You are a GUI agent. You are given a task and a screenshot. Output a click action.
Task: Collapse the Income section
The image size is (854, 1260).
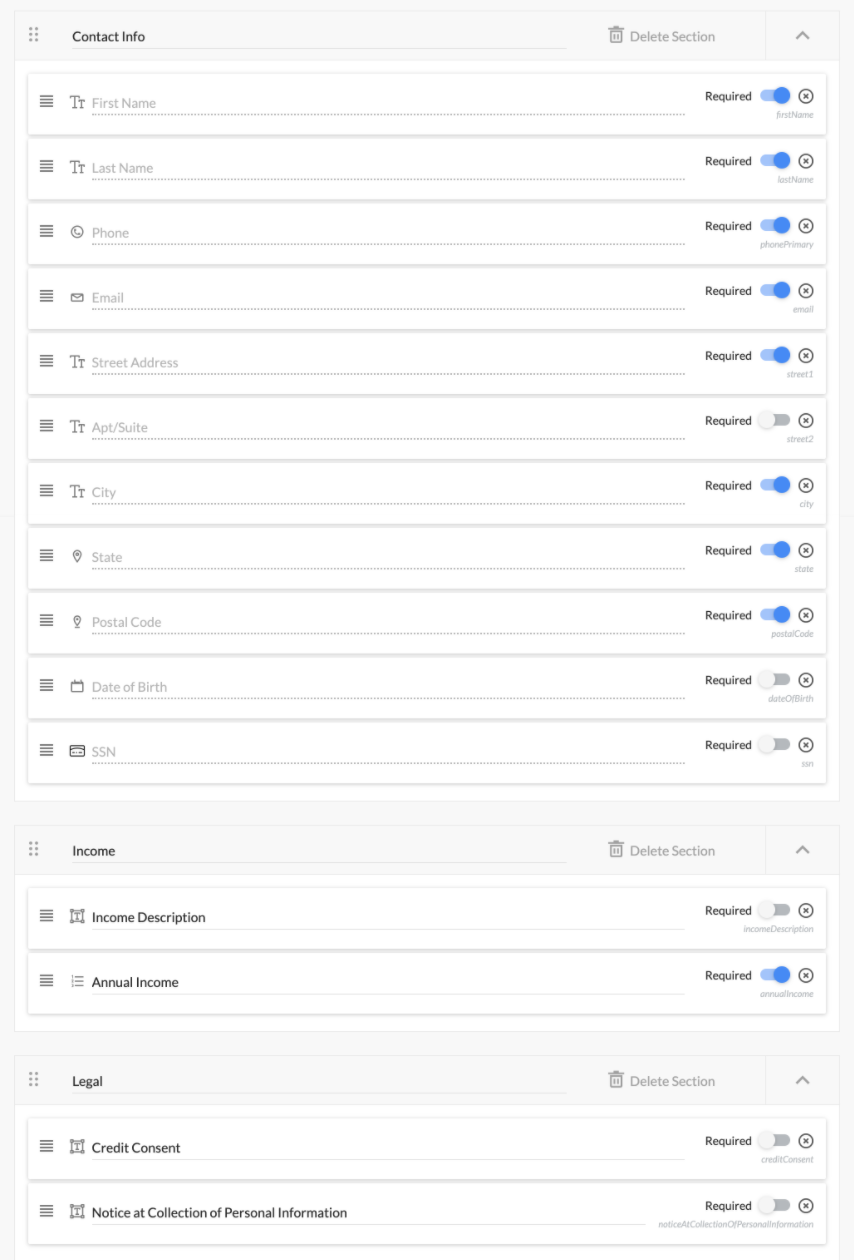(x=802, y=850)
